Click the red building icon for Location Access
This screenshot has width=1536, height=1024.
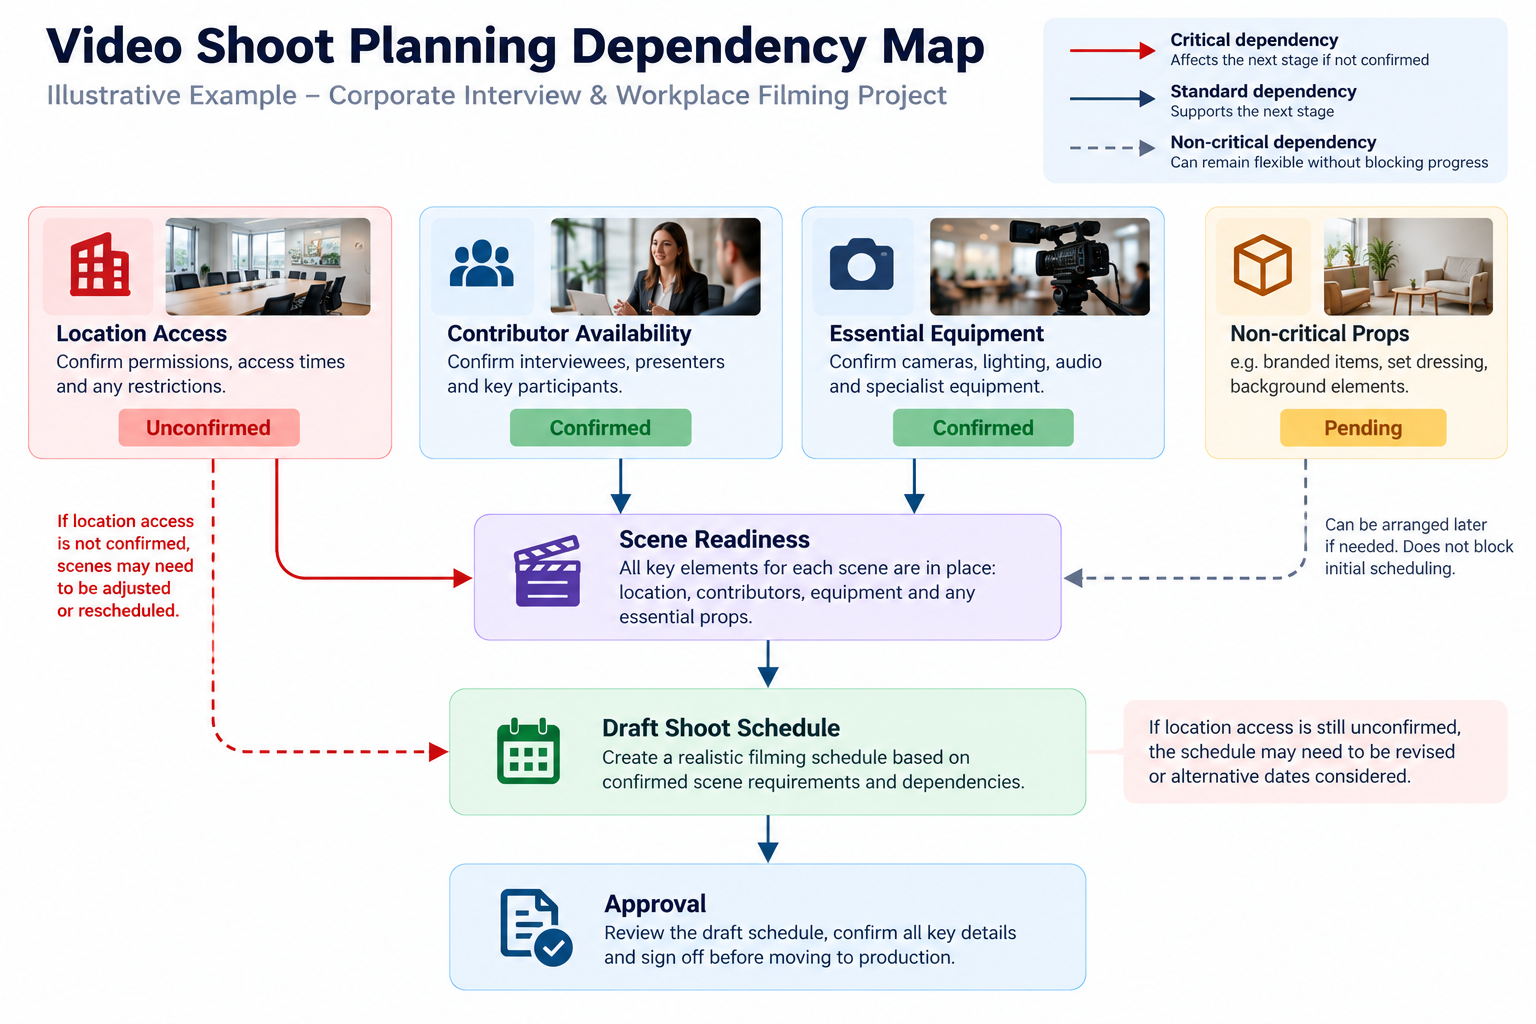(x=100, y=266)
